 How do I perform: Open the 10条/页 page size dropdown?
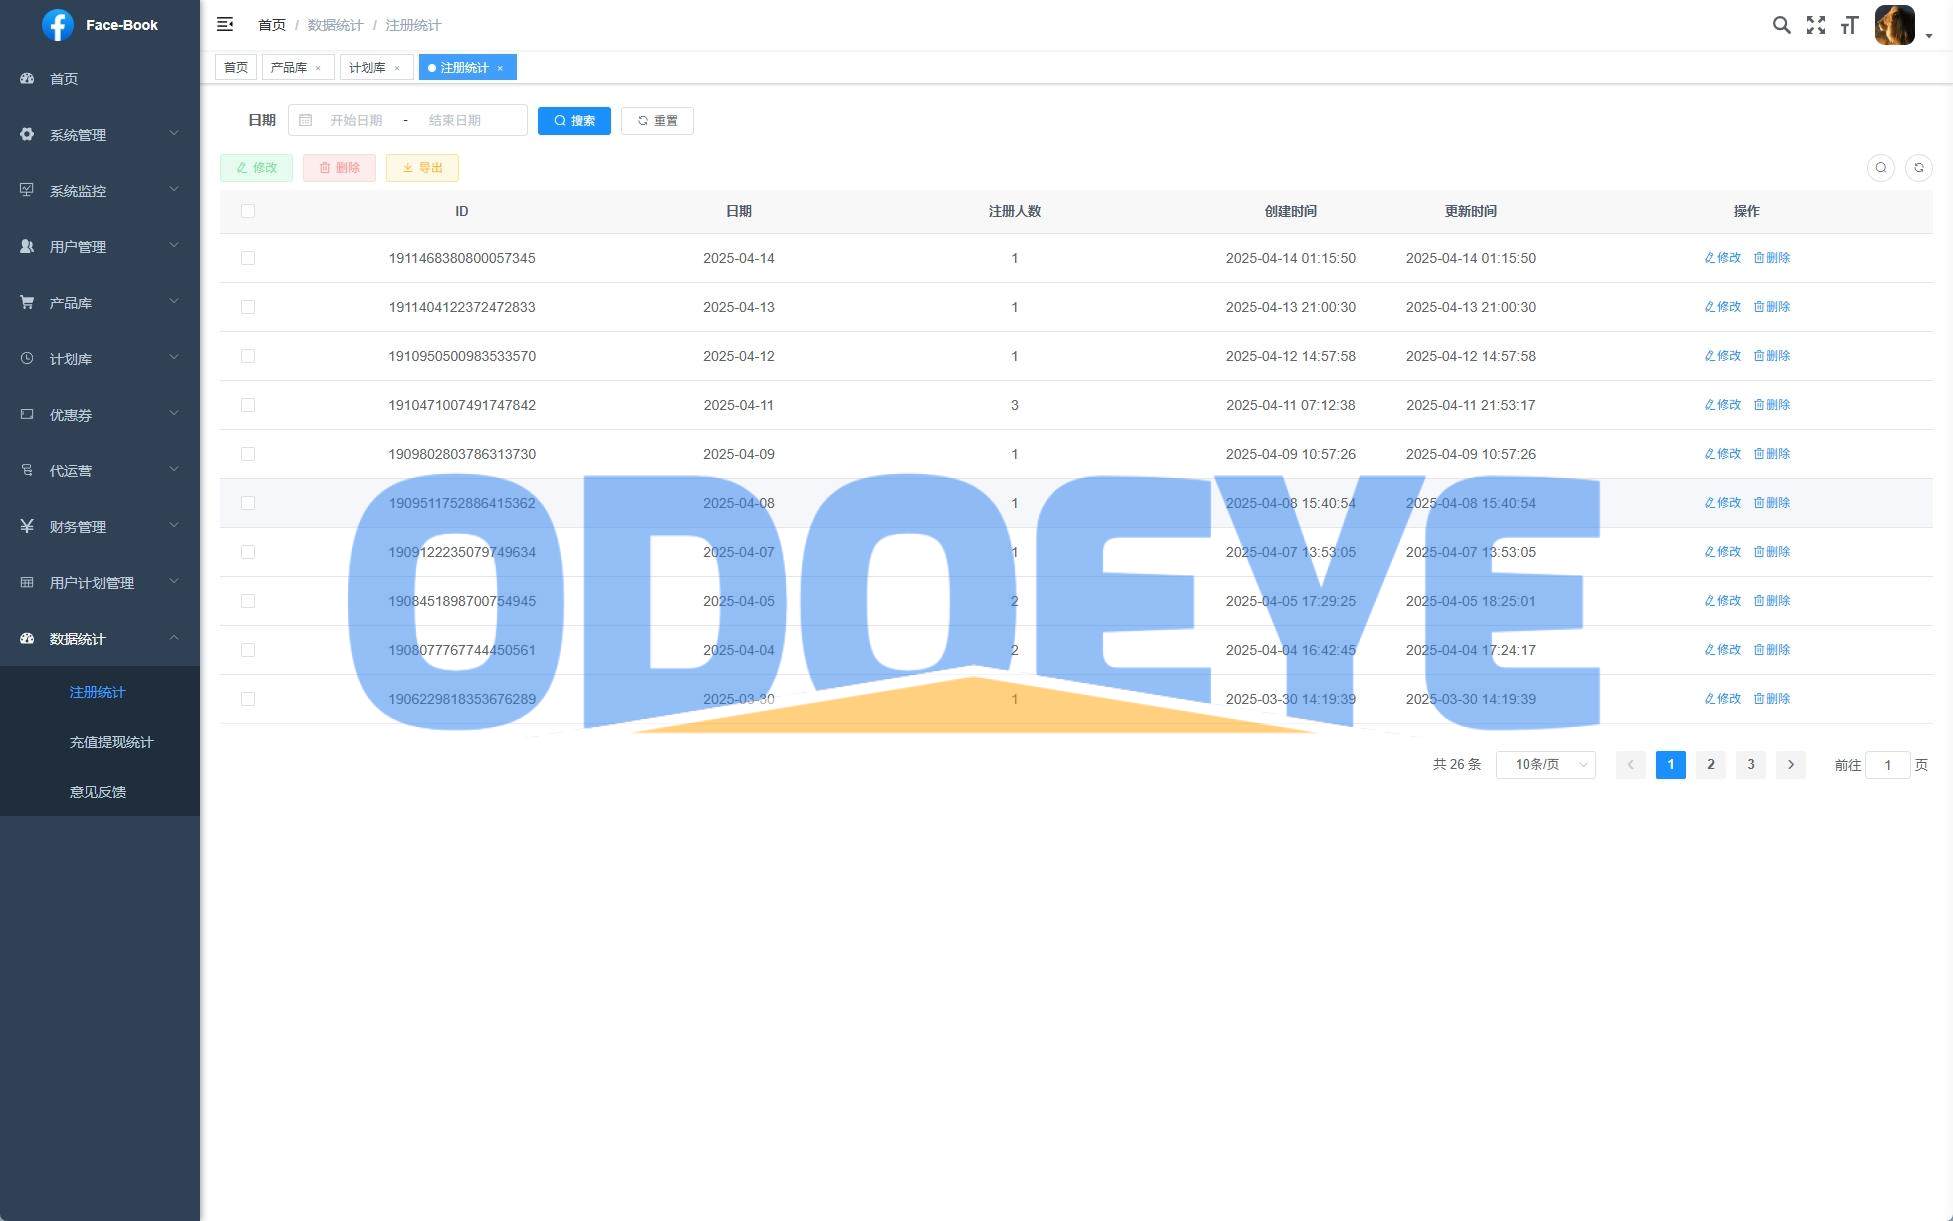tap(1545, 765)
